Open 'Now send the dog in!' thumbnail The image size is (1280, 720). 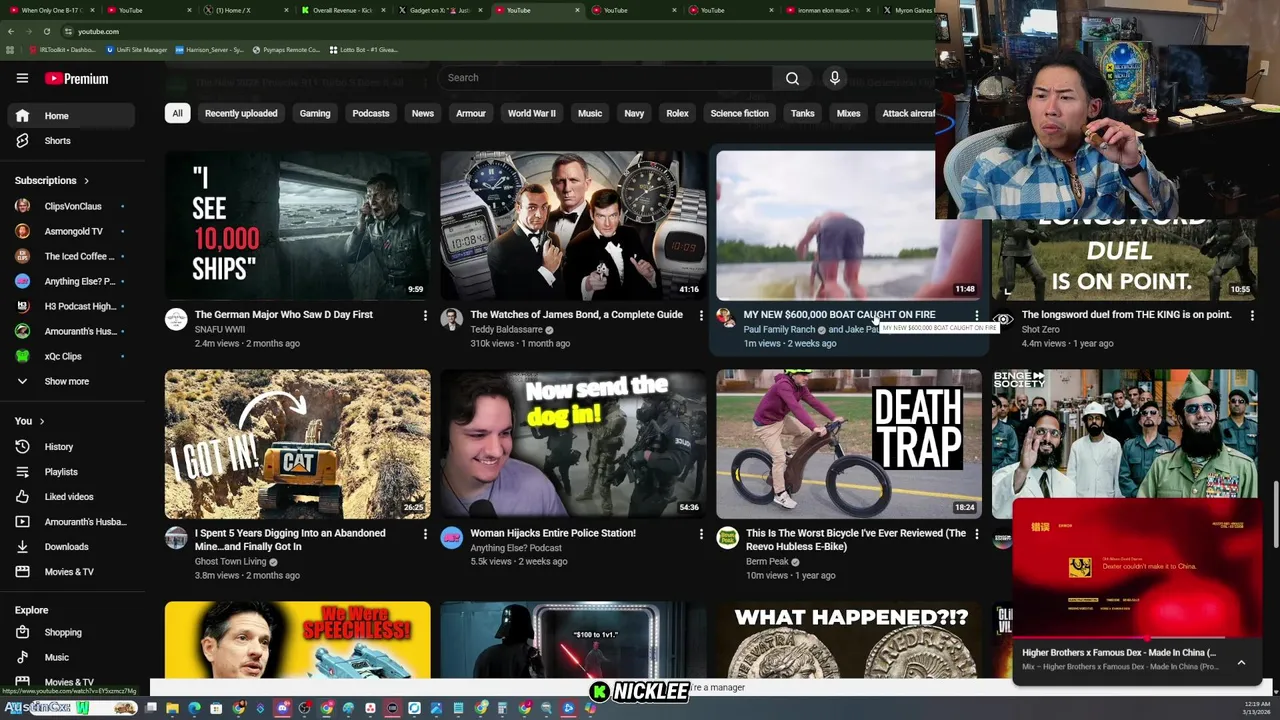click(573, 444)
